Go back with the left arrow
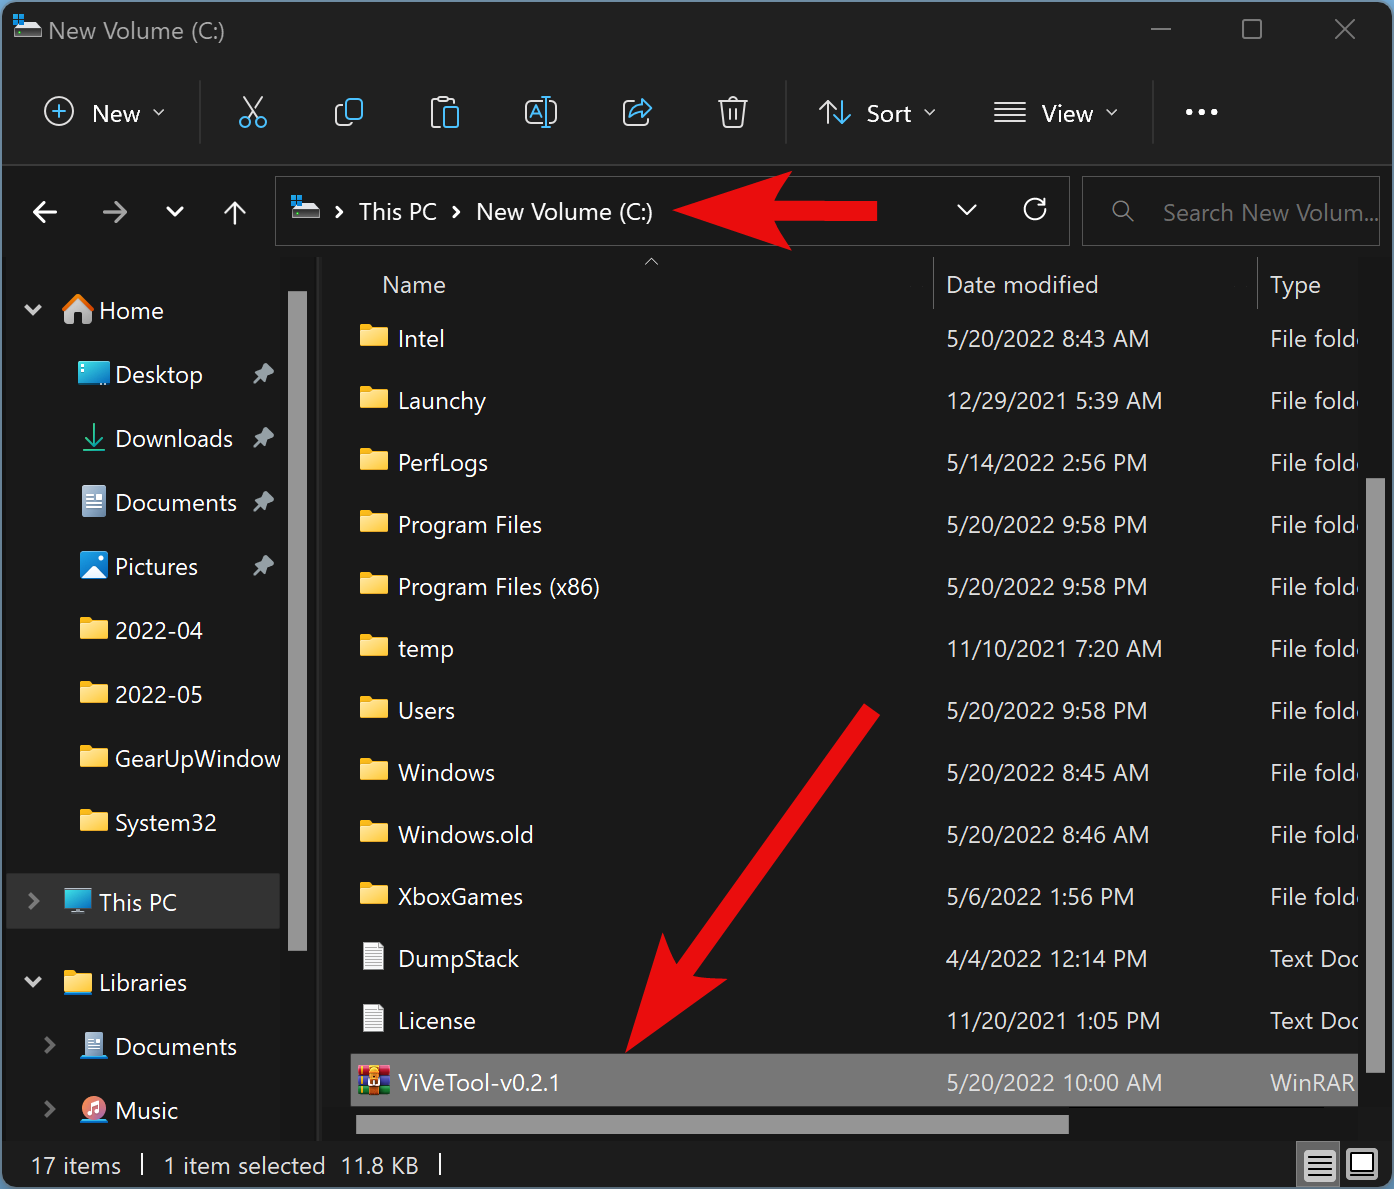 pyautogui.click(x=45, y=212)
